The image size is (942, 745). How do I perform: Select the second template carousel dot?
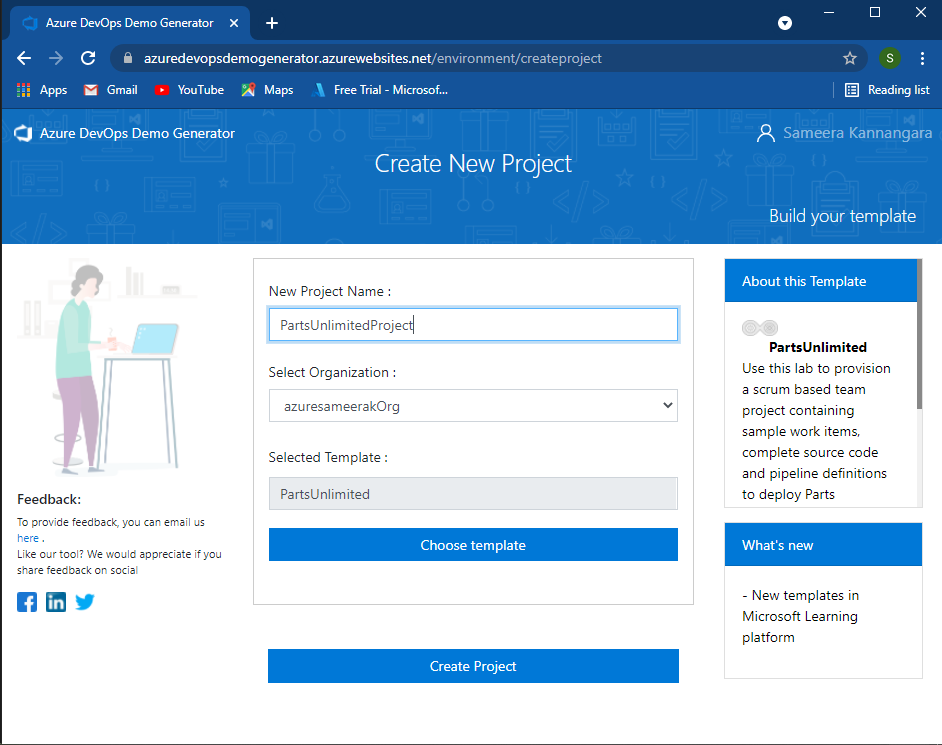[769, 327]
